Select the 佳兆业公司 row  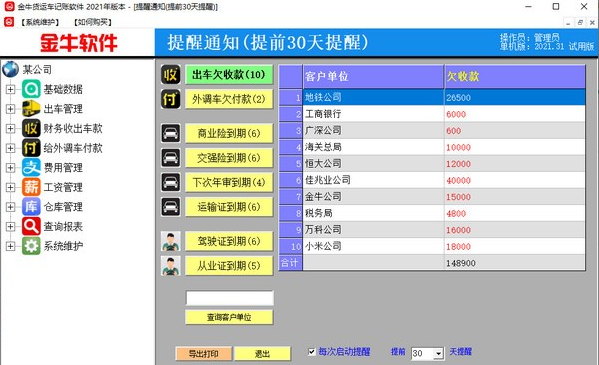point(432,180)
